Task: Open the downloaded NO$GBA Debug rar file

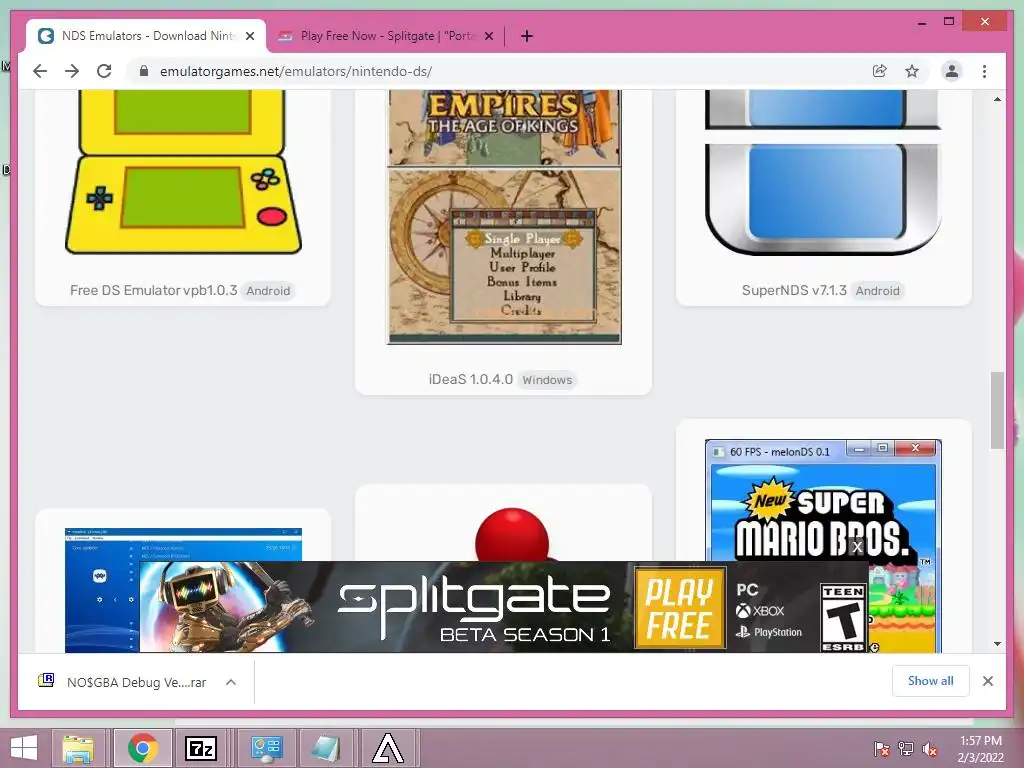Action: click(x=122, y=682)
